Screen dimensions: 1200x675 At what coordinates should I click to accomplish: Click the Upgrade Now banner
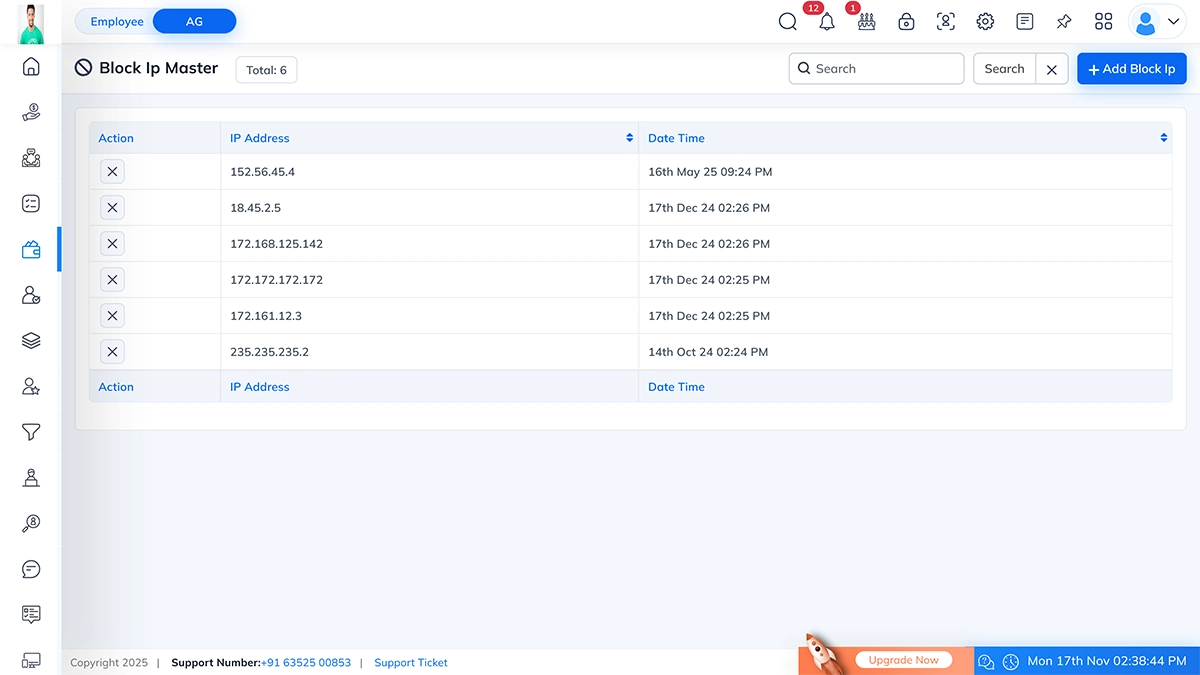(903, 660)
